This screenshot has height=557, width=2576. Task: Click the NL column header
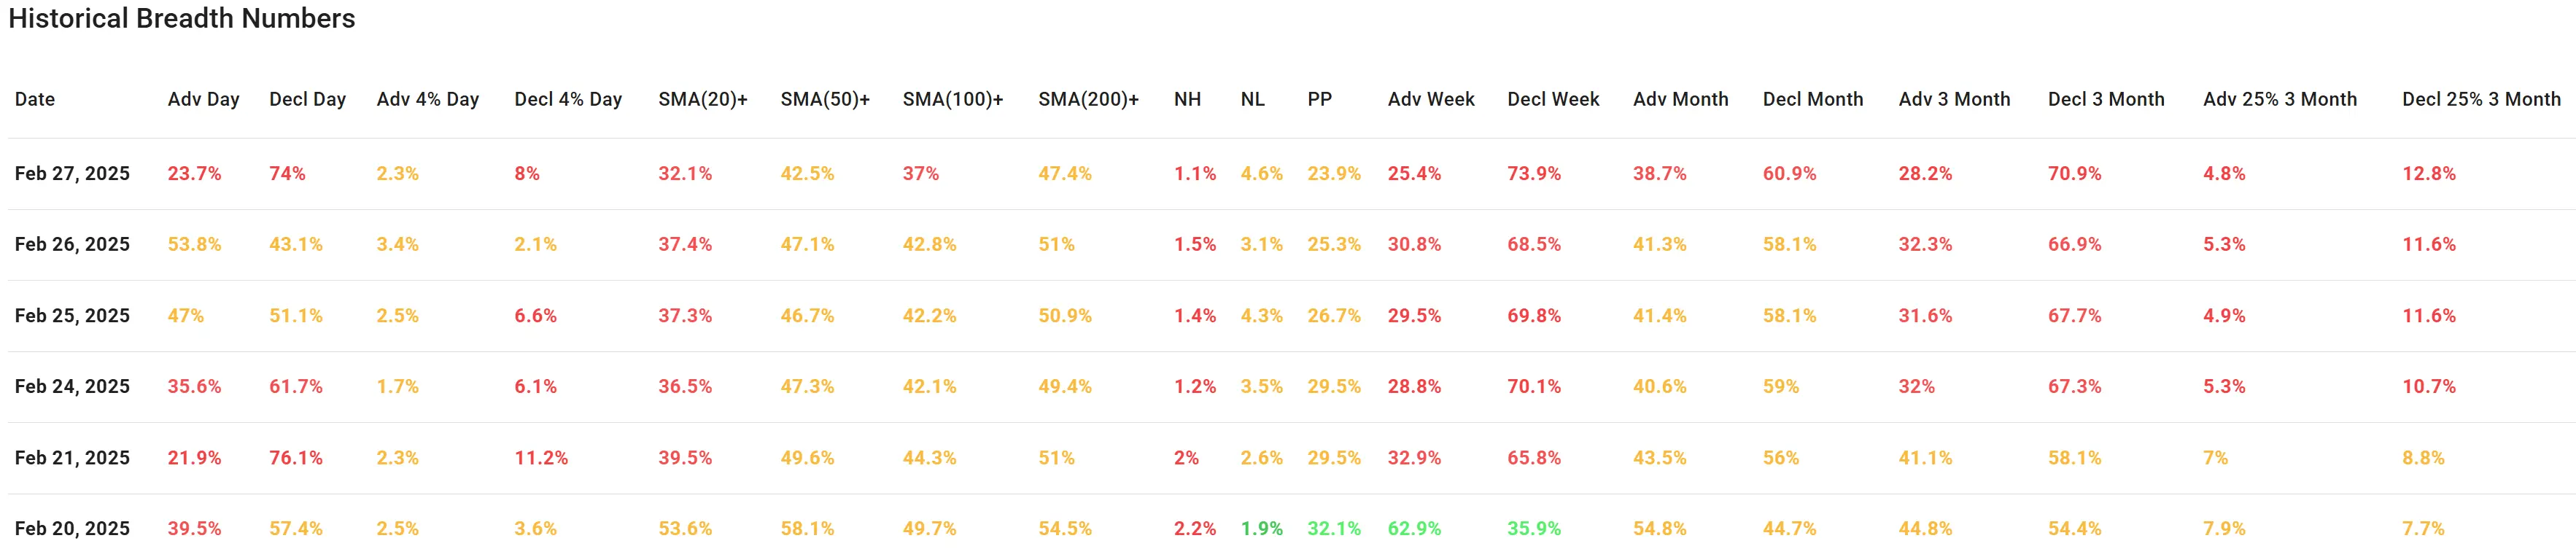pyautogui.click(x=1252, y=99)
